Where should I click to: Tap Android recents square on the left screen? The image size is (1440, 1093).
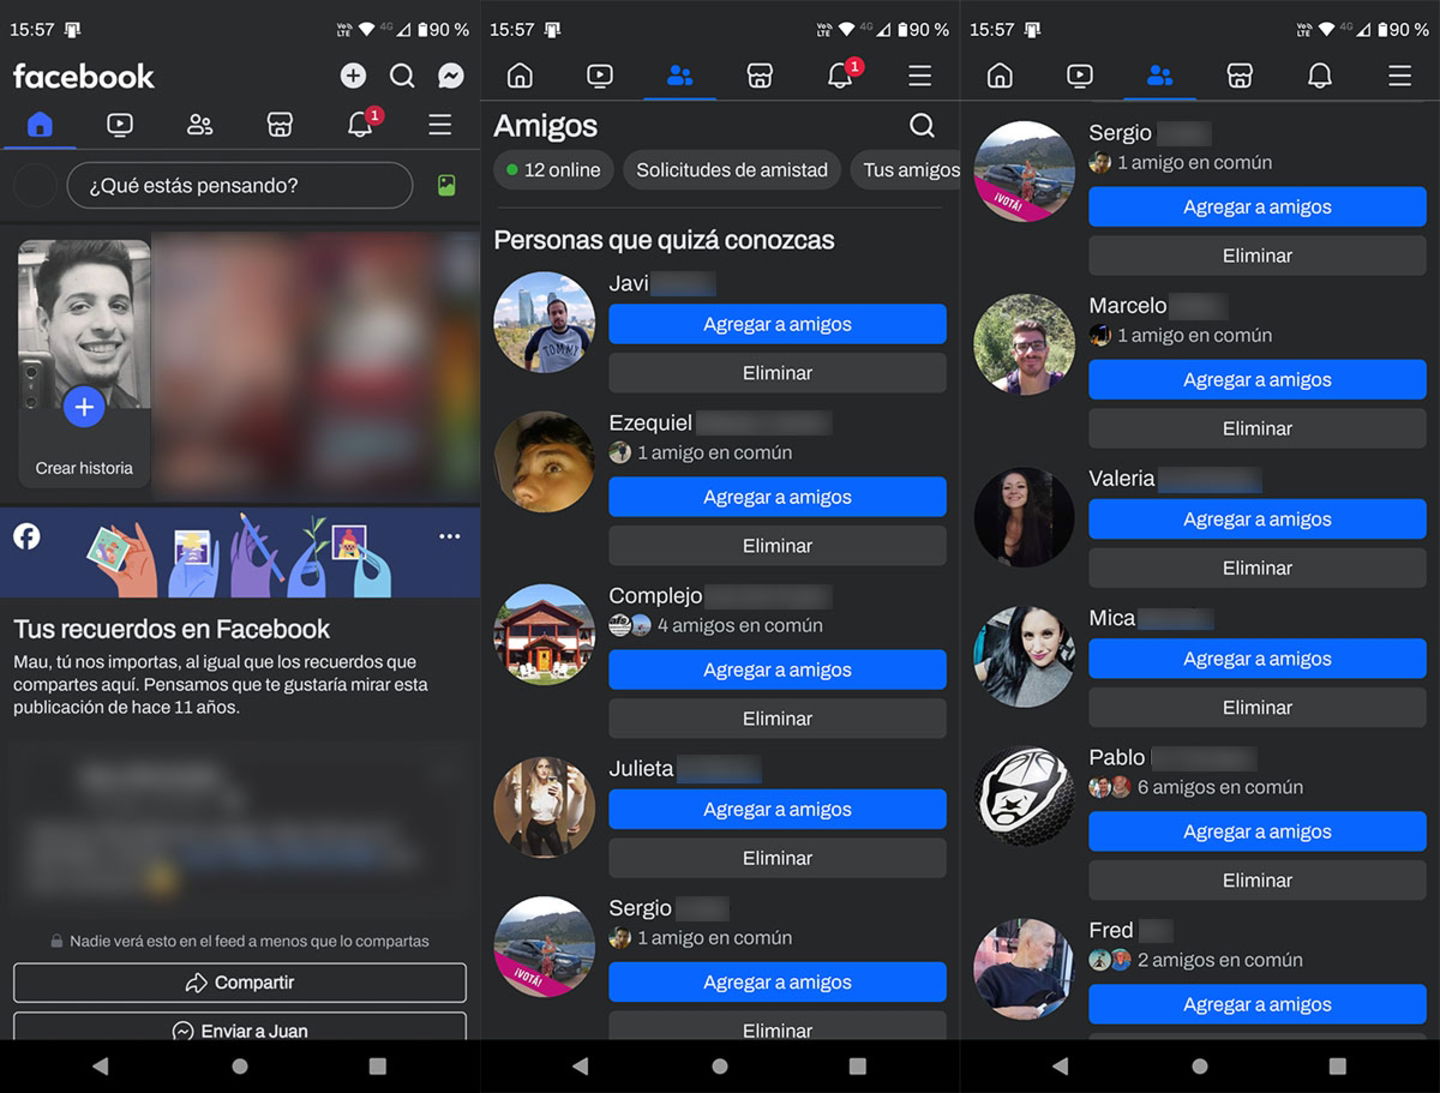(377, 1066)
